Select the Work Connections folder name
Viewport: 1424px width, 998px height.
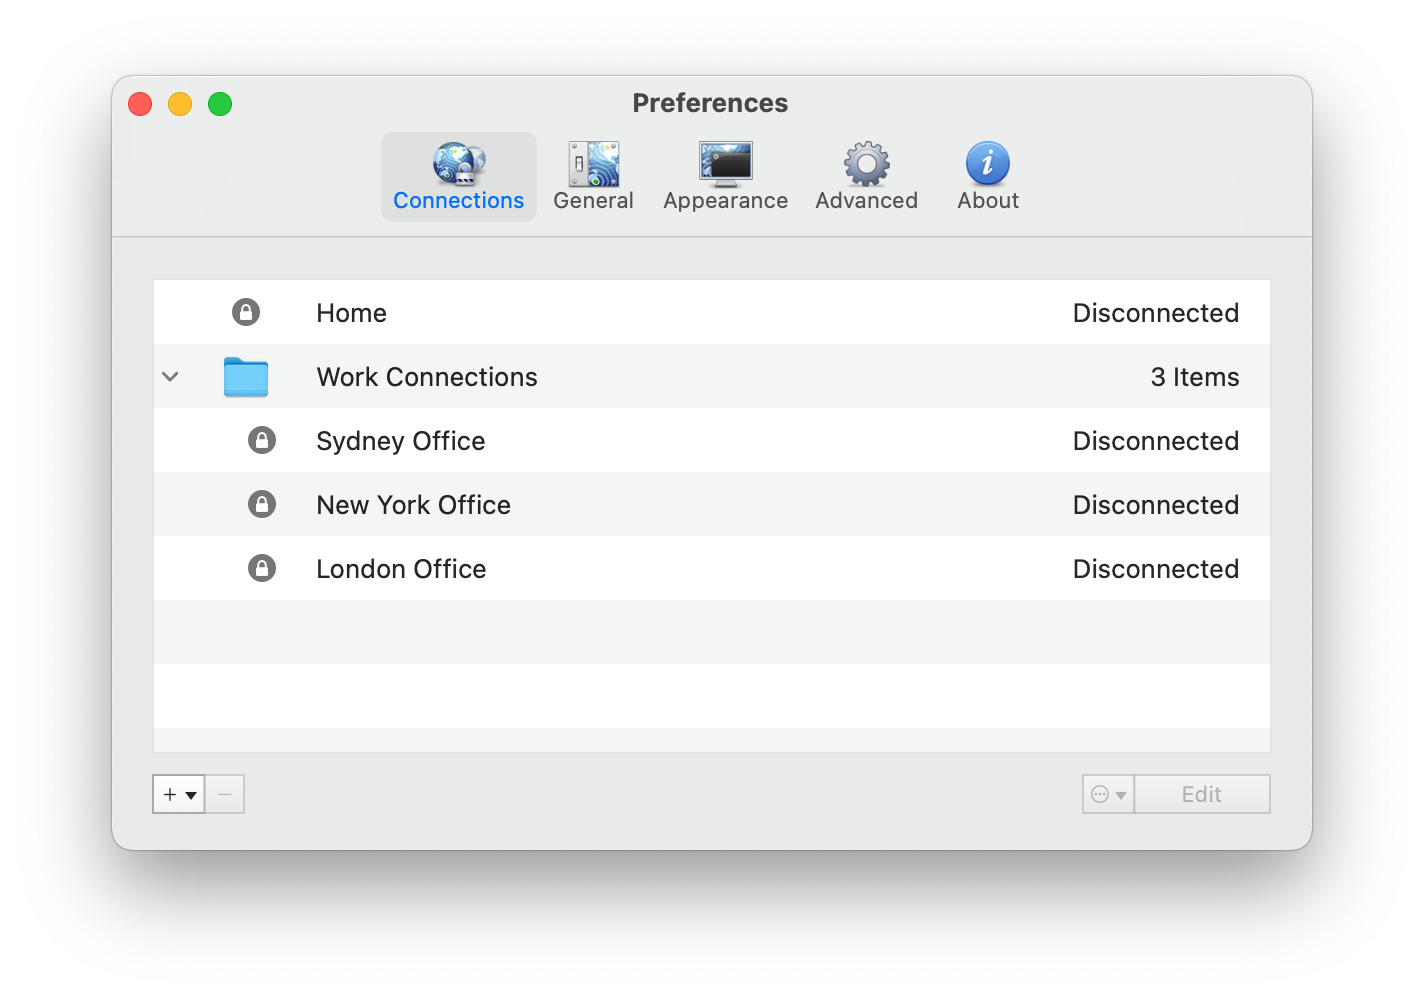427,377
